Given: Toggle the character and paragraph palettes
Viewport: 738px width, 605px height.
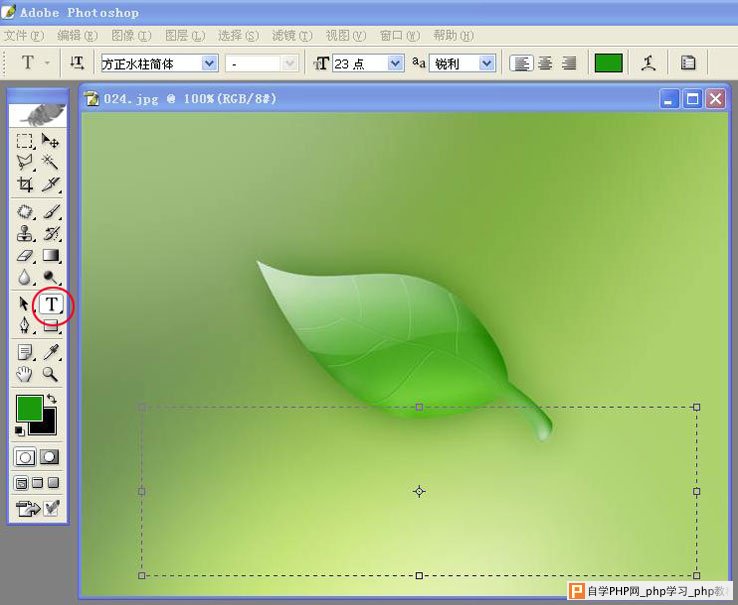Looking at the screenshot, I should click(688, 63).
